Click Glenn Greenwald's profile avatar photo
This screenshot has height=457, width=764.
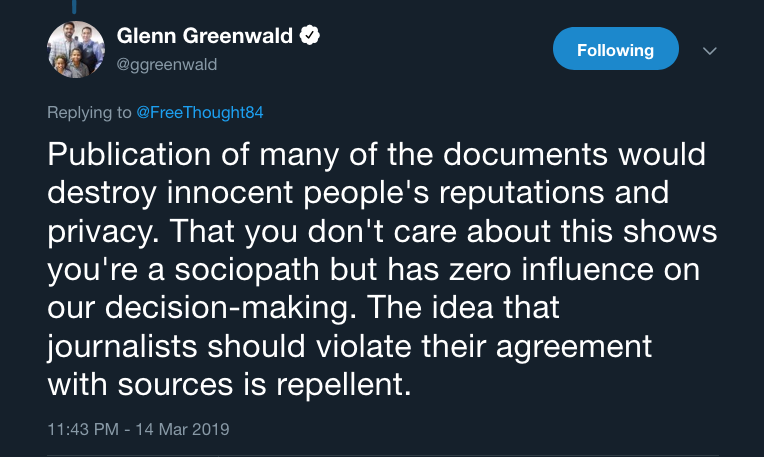click(x=77, y=49)
